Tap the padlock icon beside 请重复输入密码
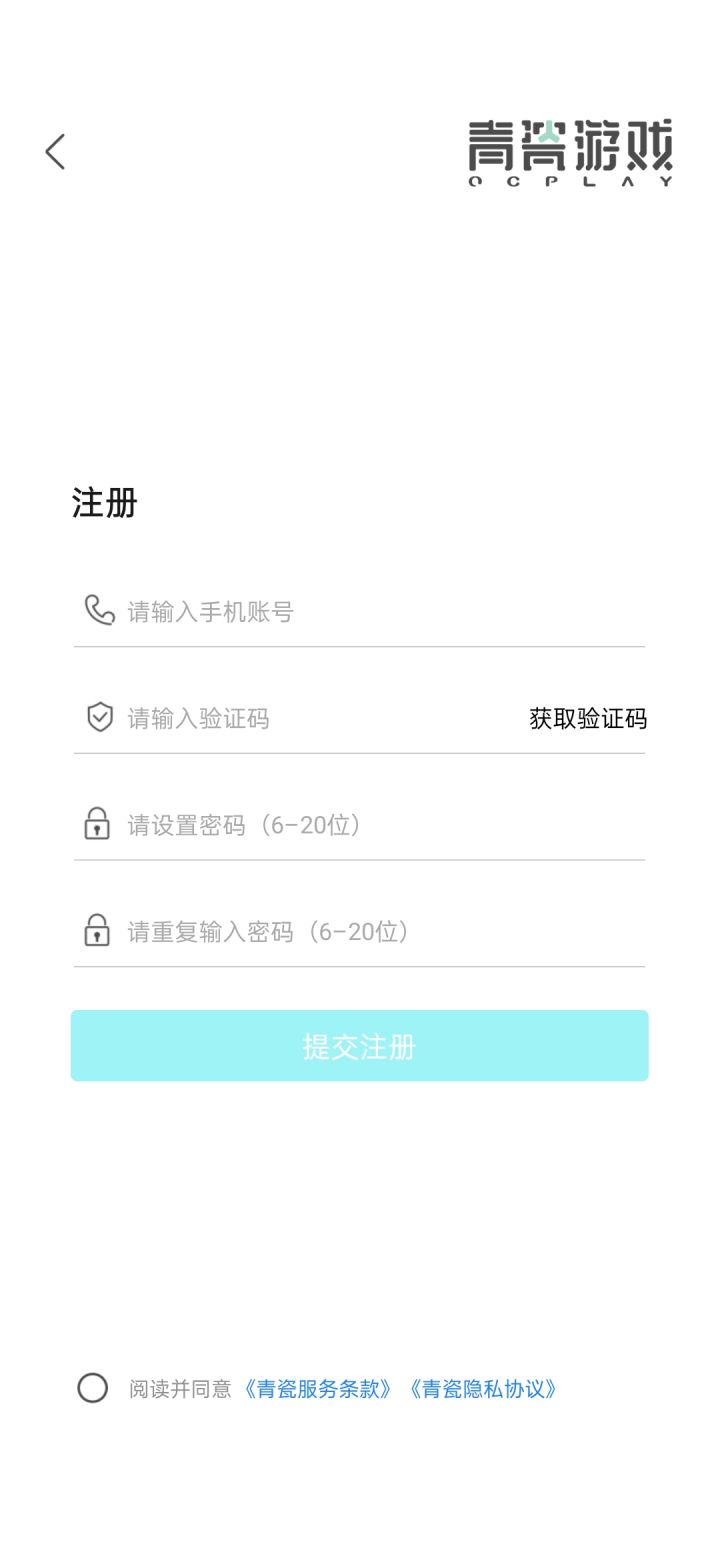720x1560 pixels. click(97, 930)
